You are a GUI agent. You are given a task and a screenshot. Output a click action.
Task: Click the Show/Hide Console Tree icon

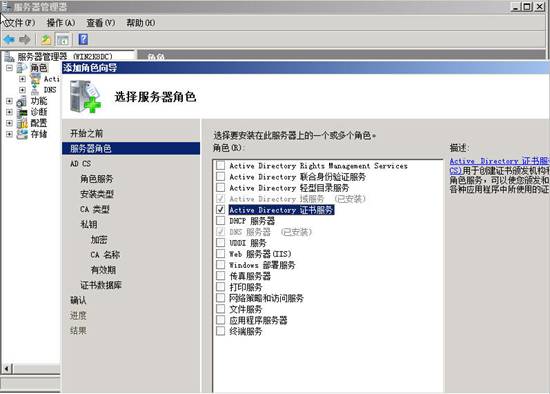(x=63, y=40)
